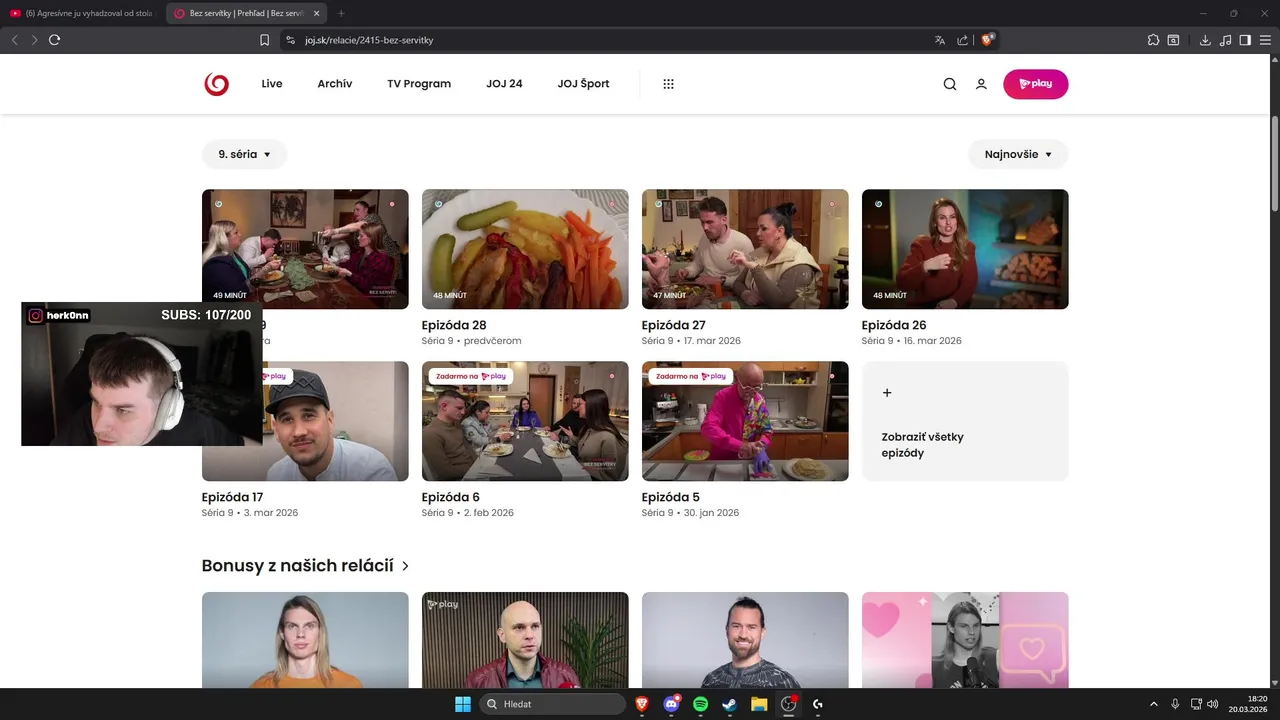Open the Archív menu item
Viewport: 1280px width, 720px height.
pyautogui.click(x=335, y=84)
